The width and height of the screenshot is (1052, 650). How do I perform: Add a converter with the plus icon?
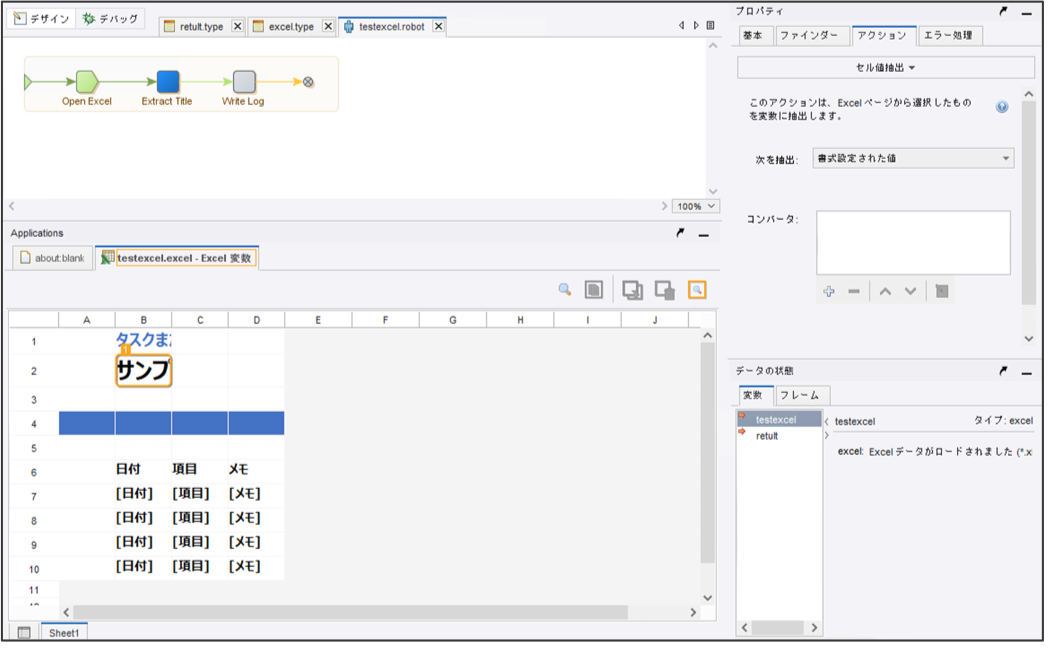pos(828,291)
